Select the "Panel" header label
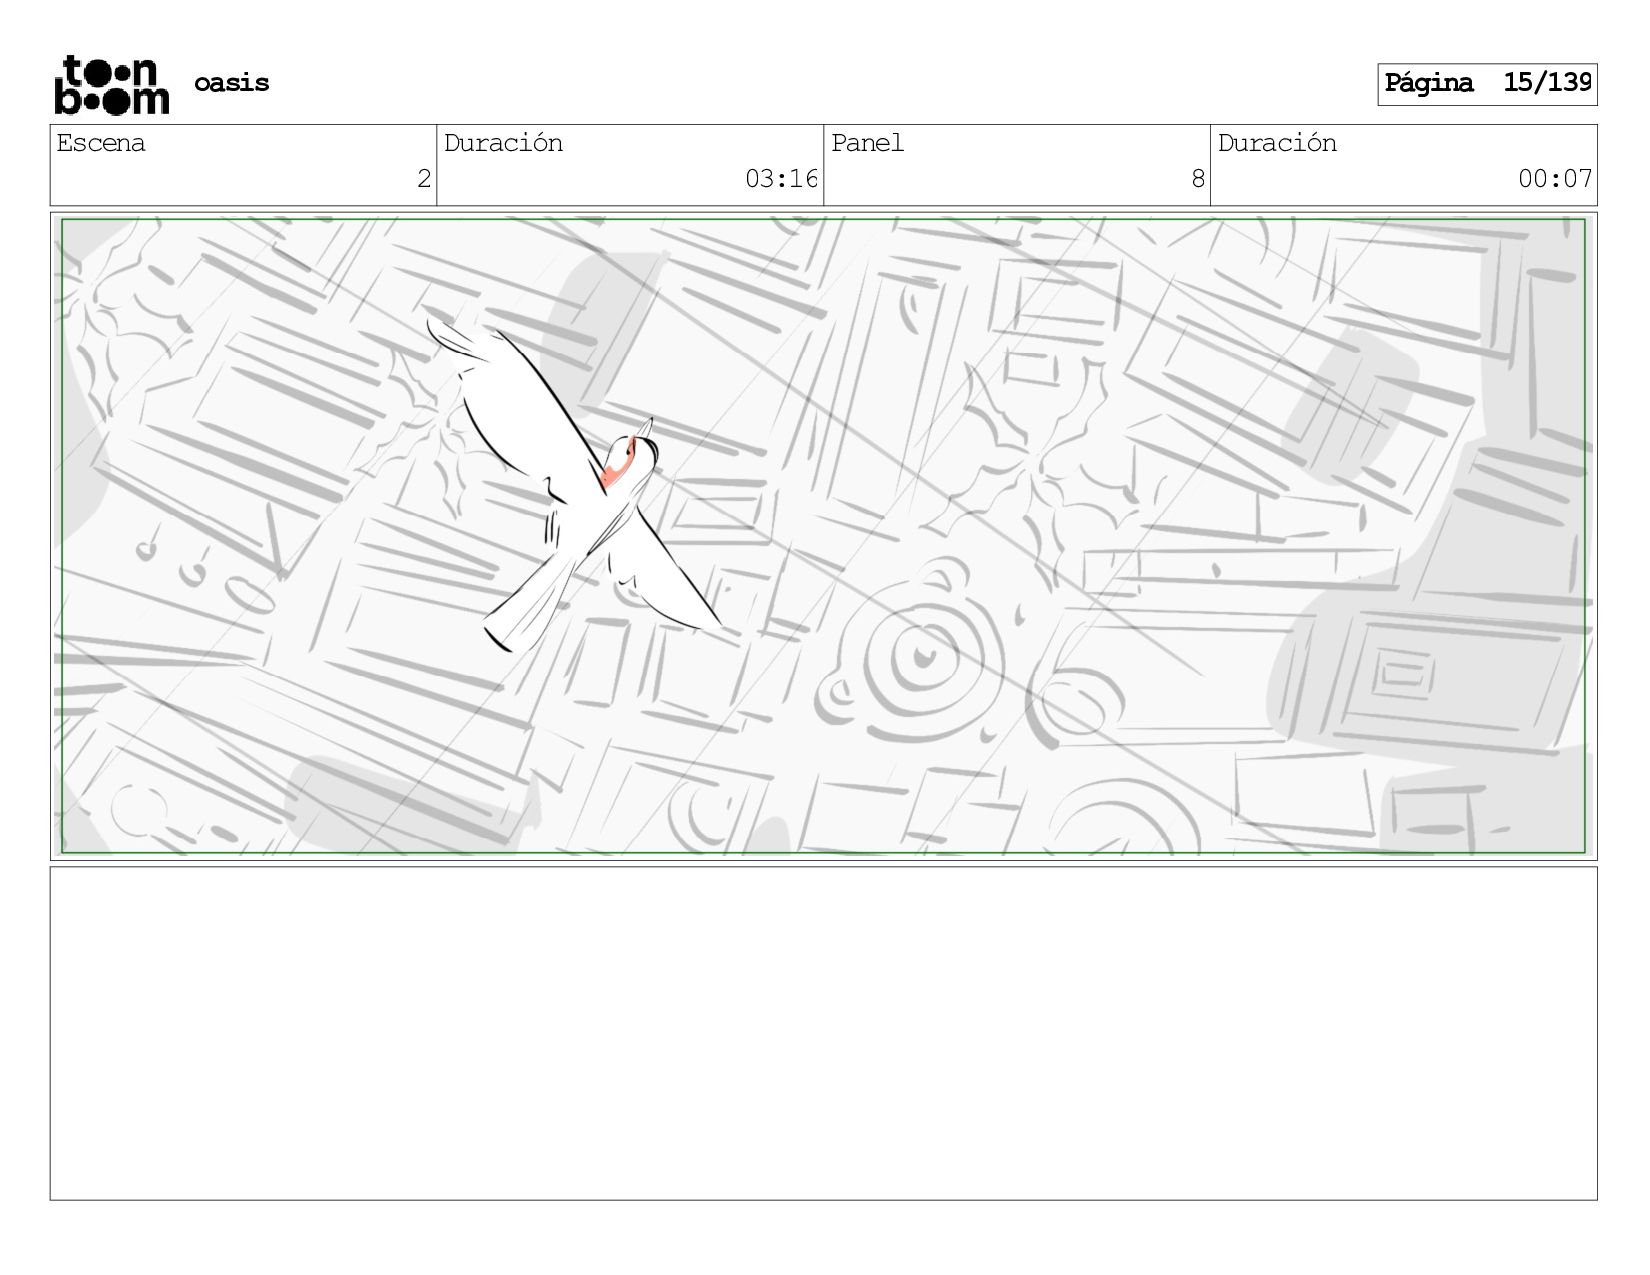 pos(867,143)
